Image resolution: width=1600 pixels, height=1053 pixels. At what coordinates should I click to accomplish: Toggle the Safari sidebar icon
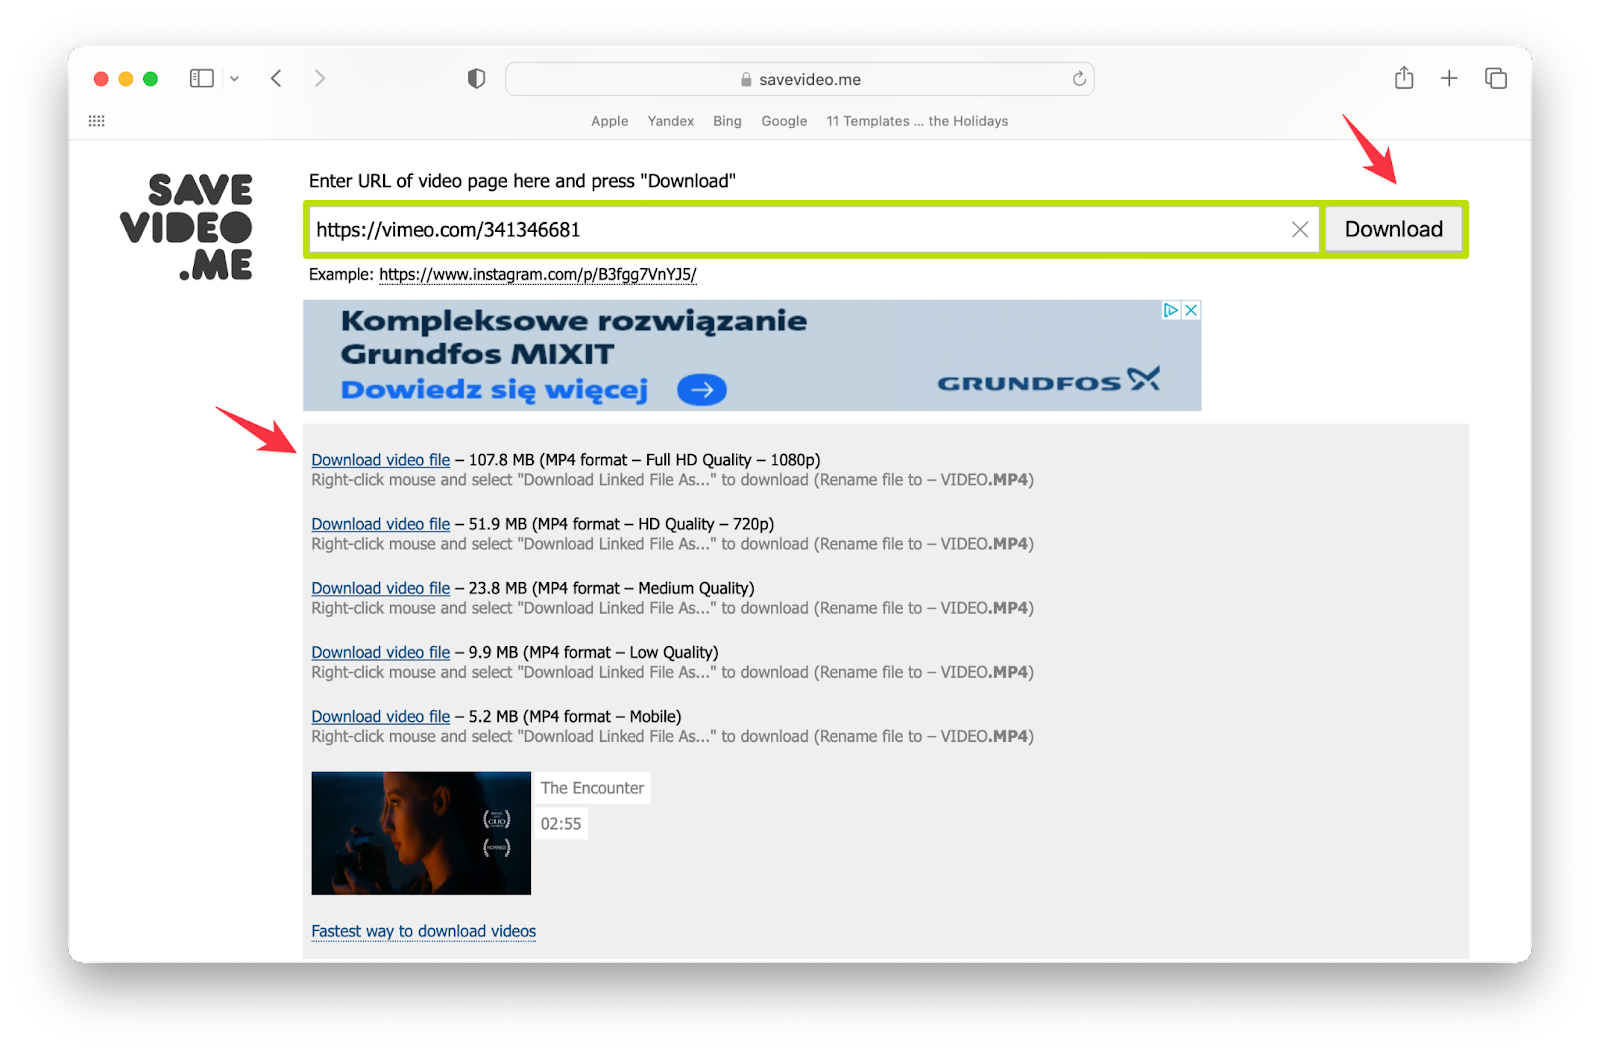point(201,78)
